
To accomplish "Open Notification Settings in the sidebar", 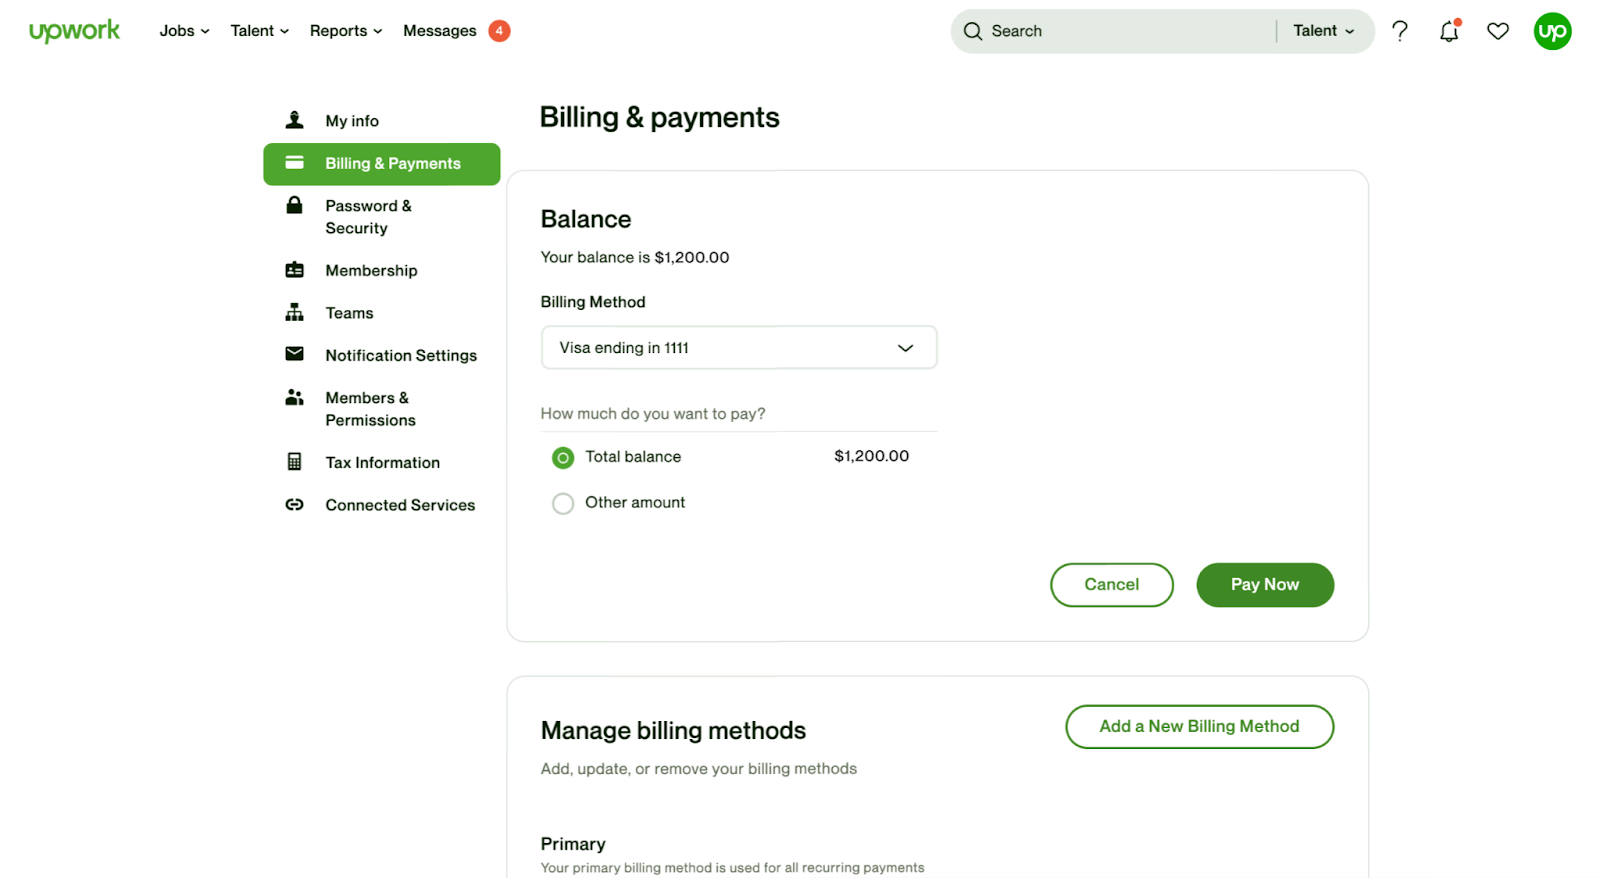I will [401, 356].
